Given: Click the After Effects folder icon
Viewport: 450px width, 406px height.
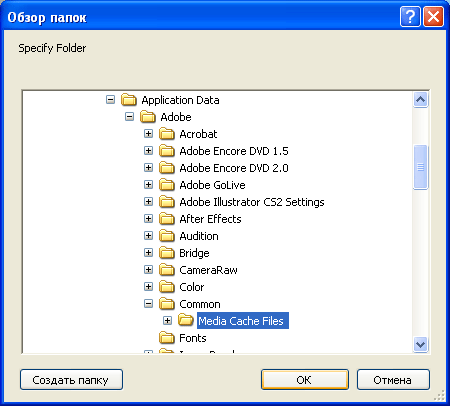Looking at the screenshot, I should (167, 219).
